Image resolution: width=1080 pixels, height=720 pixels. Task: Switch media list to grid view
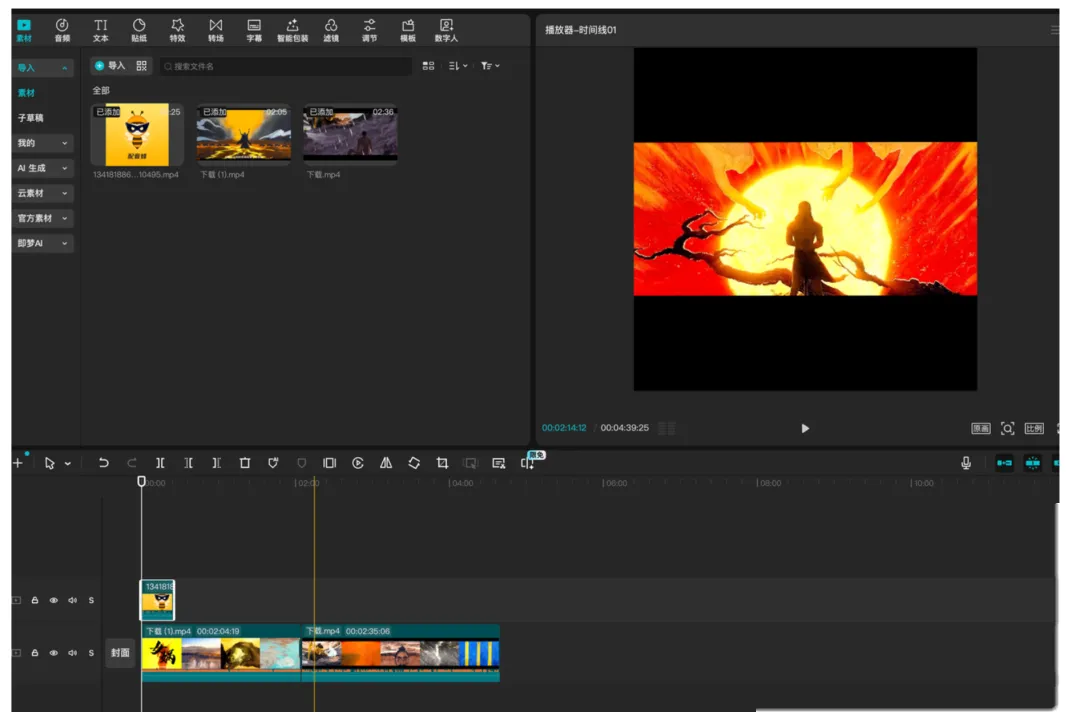[x=428, y=65]
